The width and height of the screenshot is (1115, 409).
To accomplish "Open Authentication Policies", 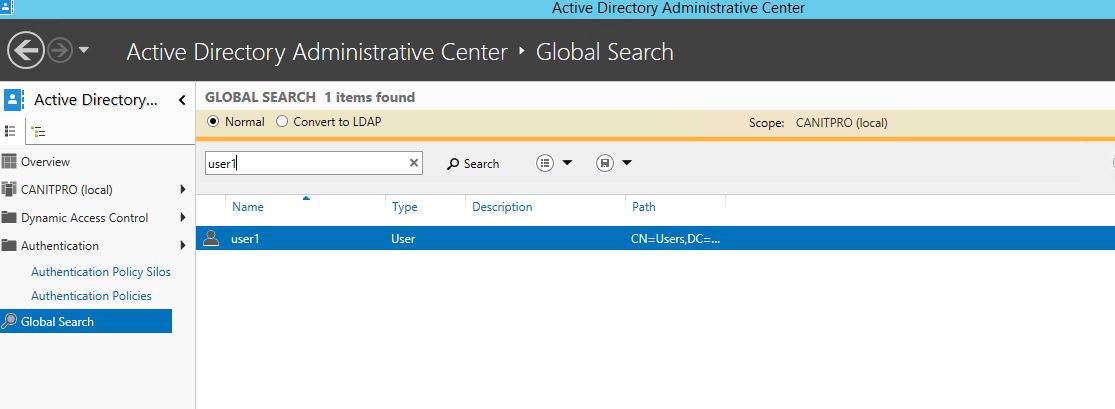I will (91, 295).
